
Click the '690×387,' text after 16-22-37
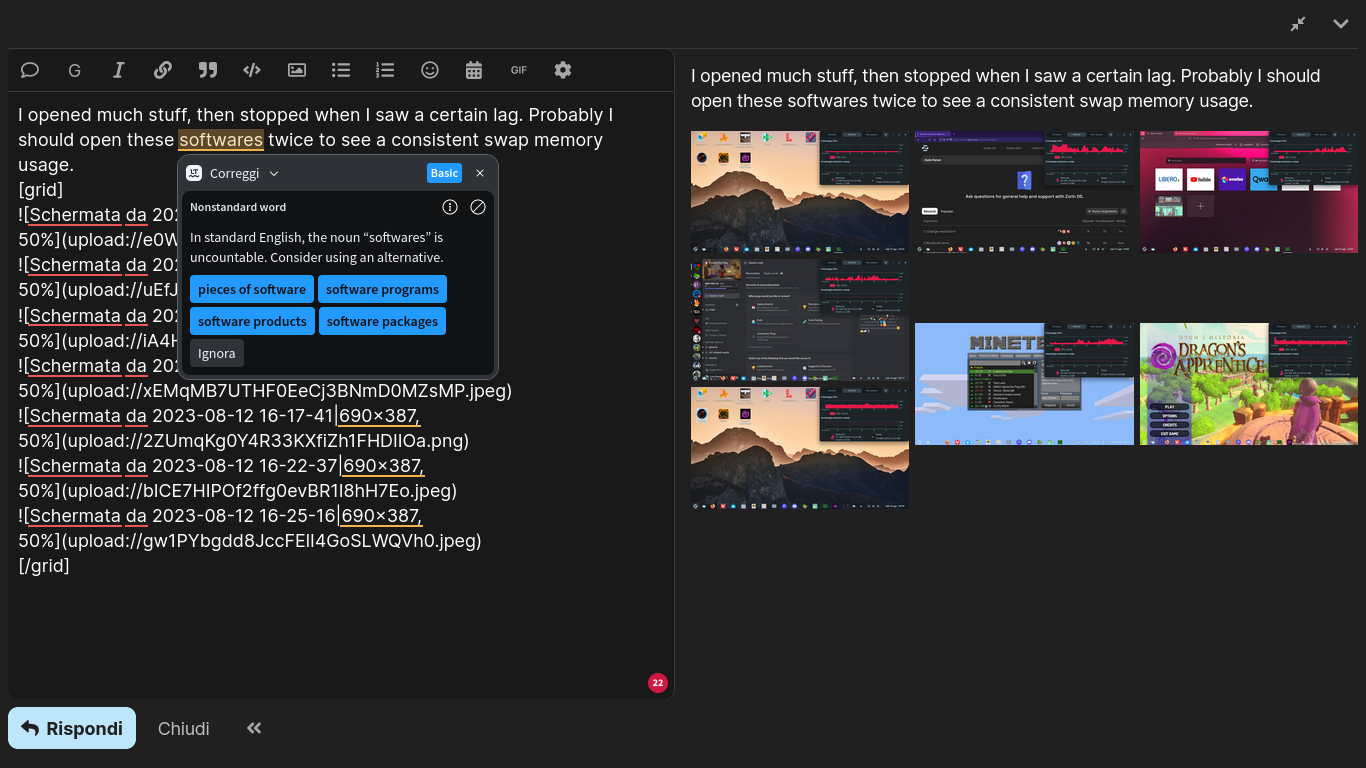coord(384,465)
